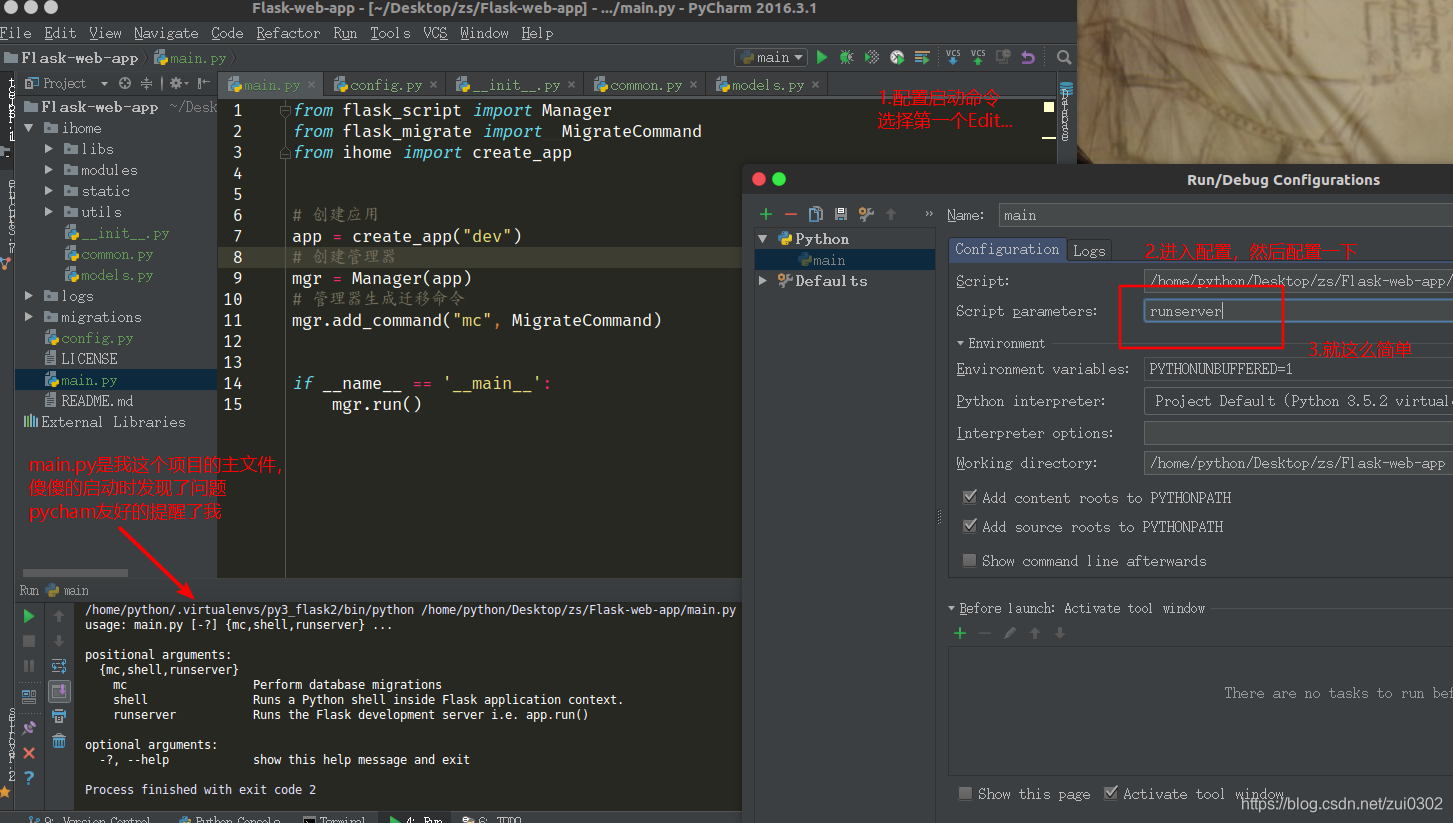
Task: Open the Navigate menu
Action: [166, 33]
